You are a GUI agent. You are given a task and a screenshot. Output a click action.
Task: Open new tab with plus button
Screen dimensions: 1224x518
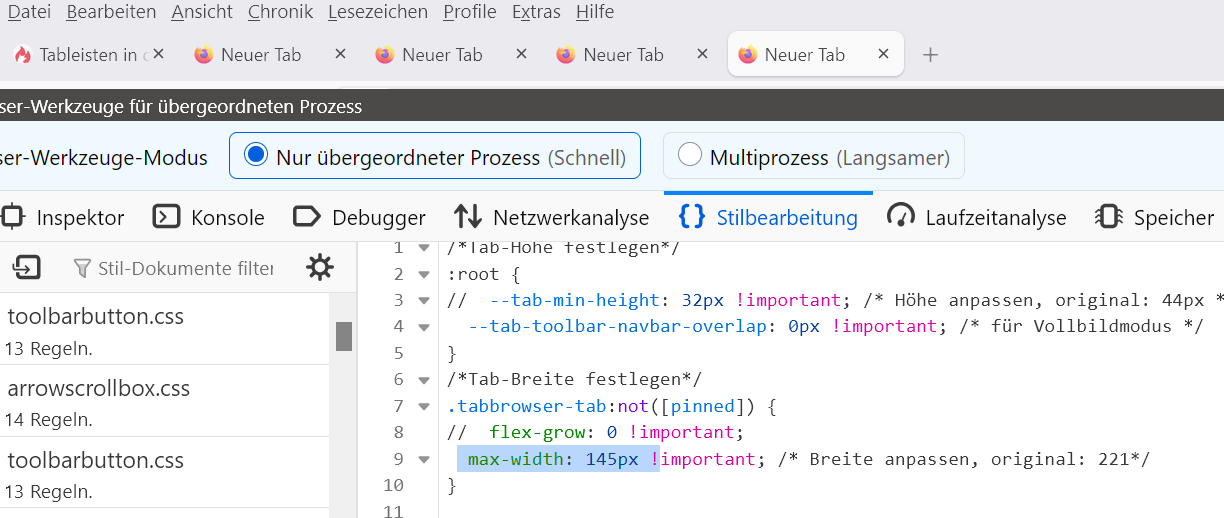tap(930, 55)
